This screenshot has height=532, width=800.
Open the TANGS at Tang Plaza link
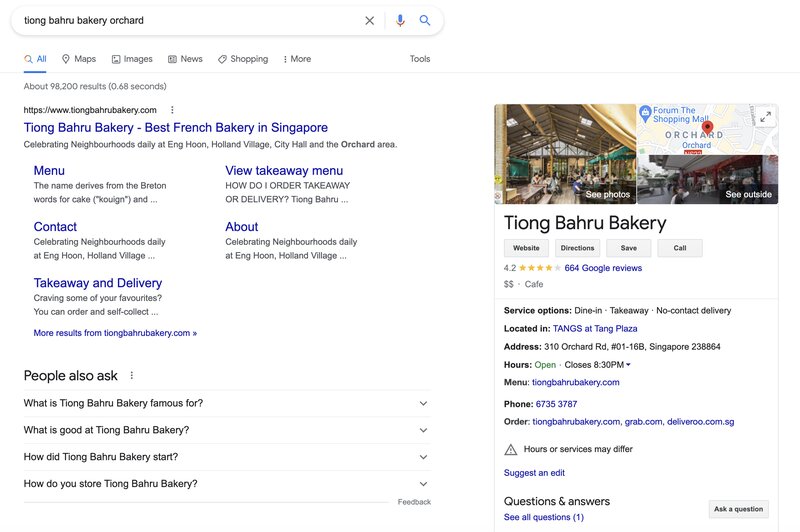point(595,328)
